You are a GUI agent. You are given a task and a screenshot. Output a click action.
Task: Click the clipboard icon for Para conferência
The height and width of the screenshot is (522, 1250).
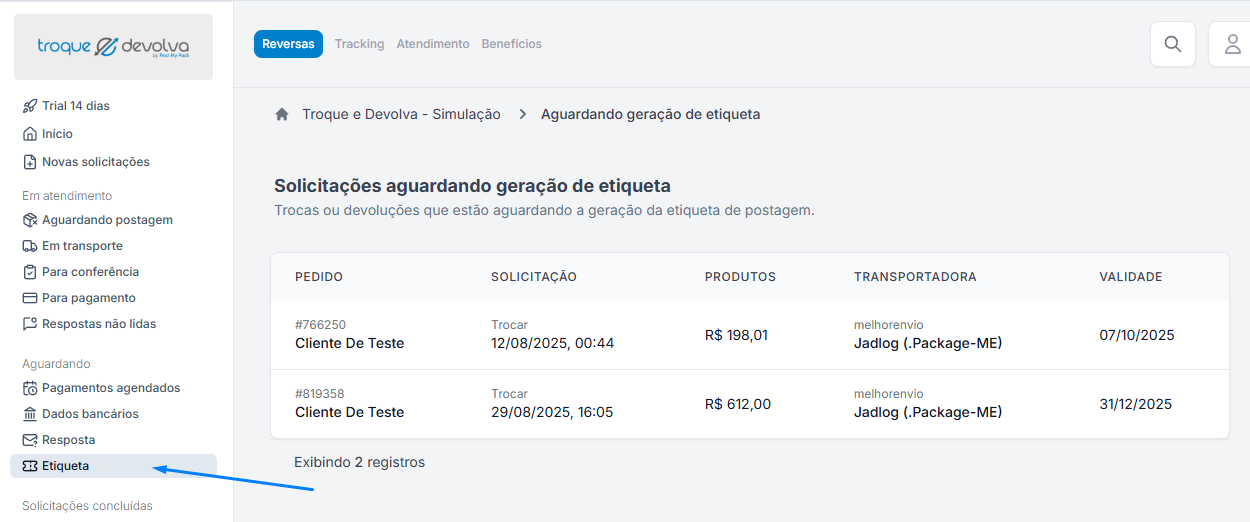pos(30,272)
